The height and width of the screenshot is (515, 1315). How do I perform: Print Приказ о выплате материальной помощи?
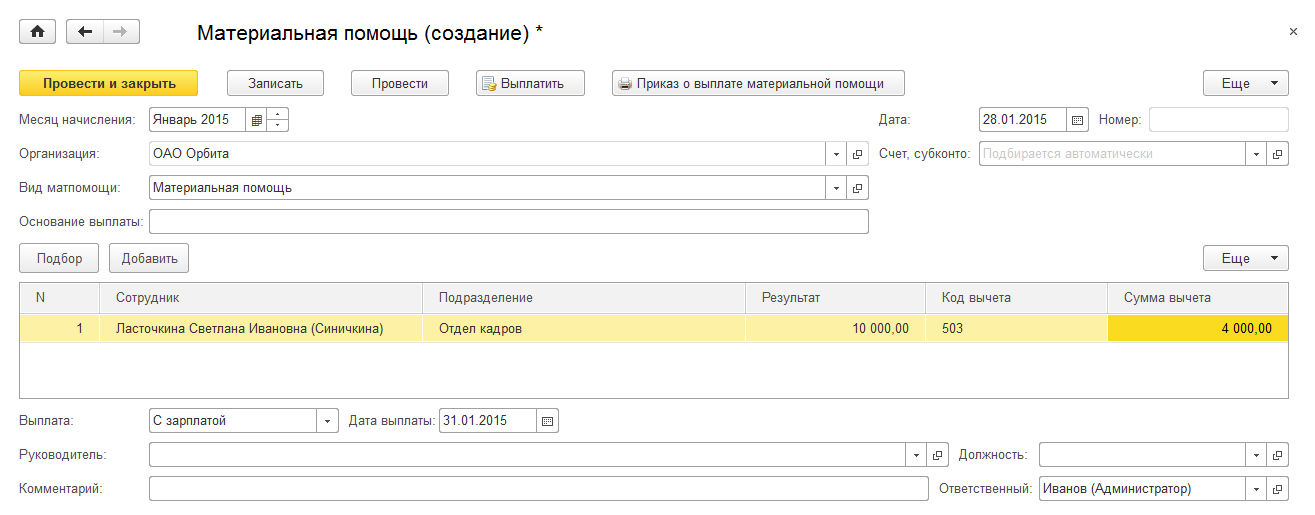pyautogui.click(x=759, y=83)
